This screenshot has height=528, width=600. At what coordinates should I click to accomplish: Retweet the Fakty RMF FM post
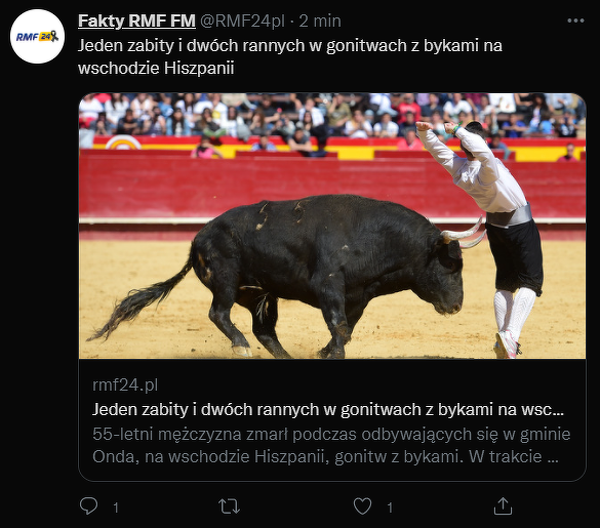coord(229,506)
